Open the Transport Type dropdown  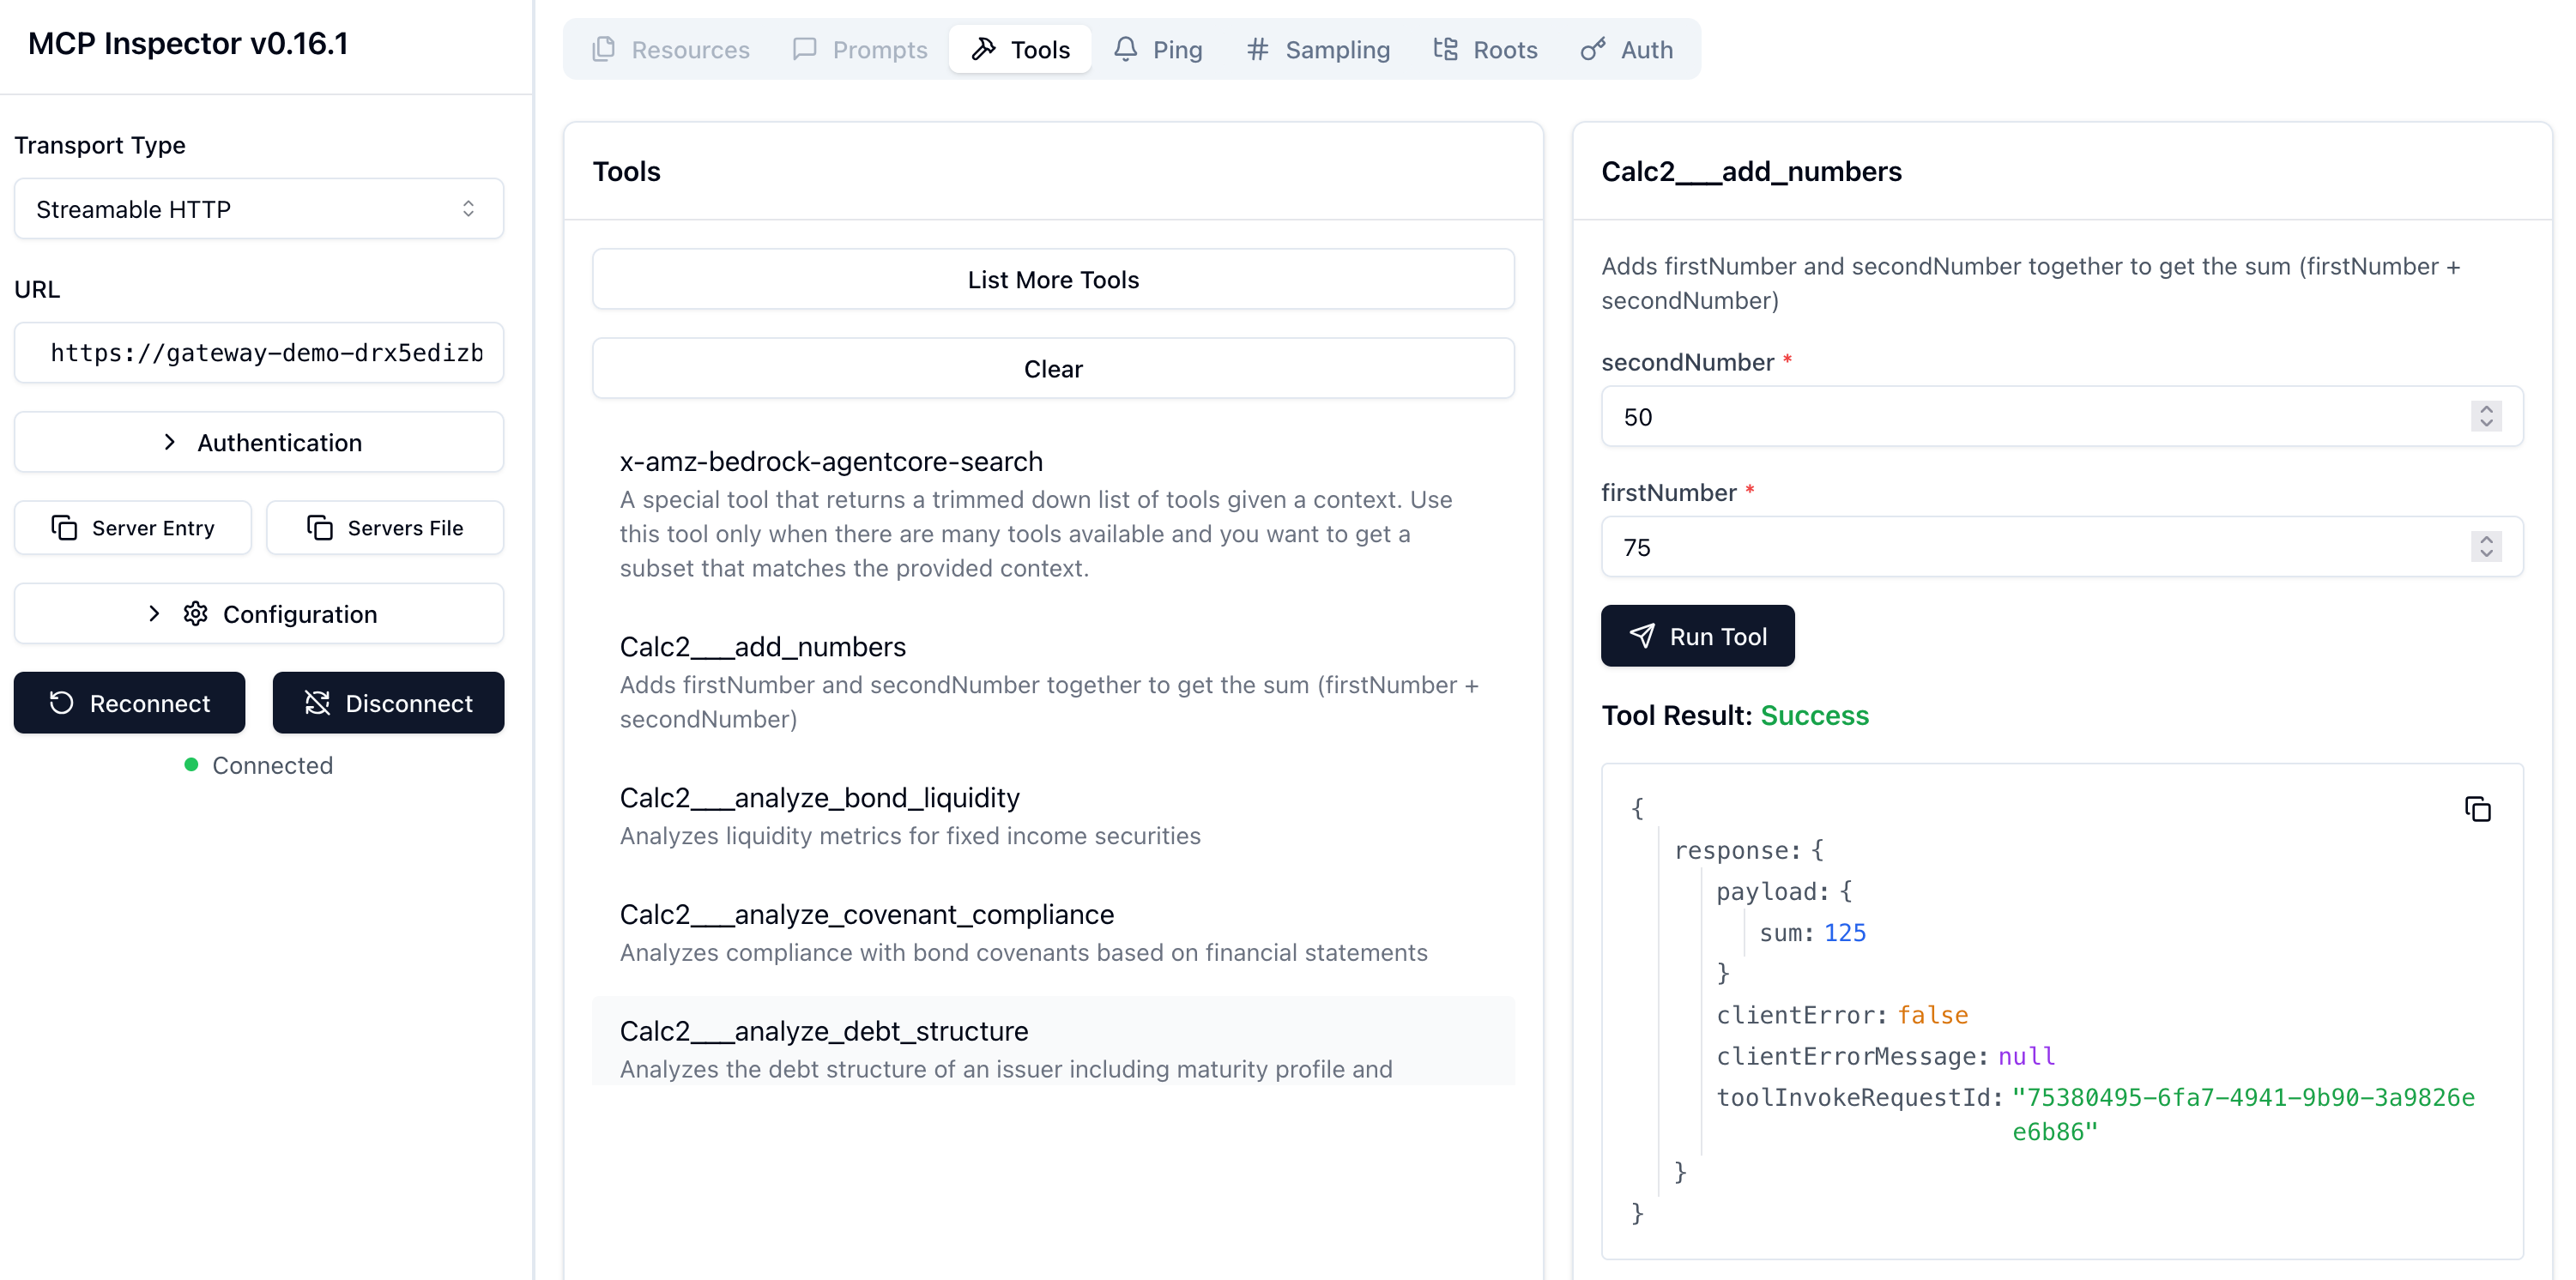click(x=258, y=209)
